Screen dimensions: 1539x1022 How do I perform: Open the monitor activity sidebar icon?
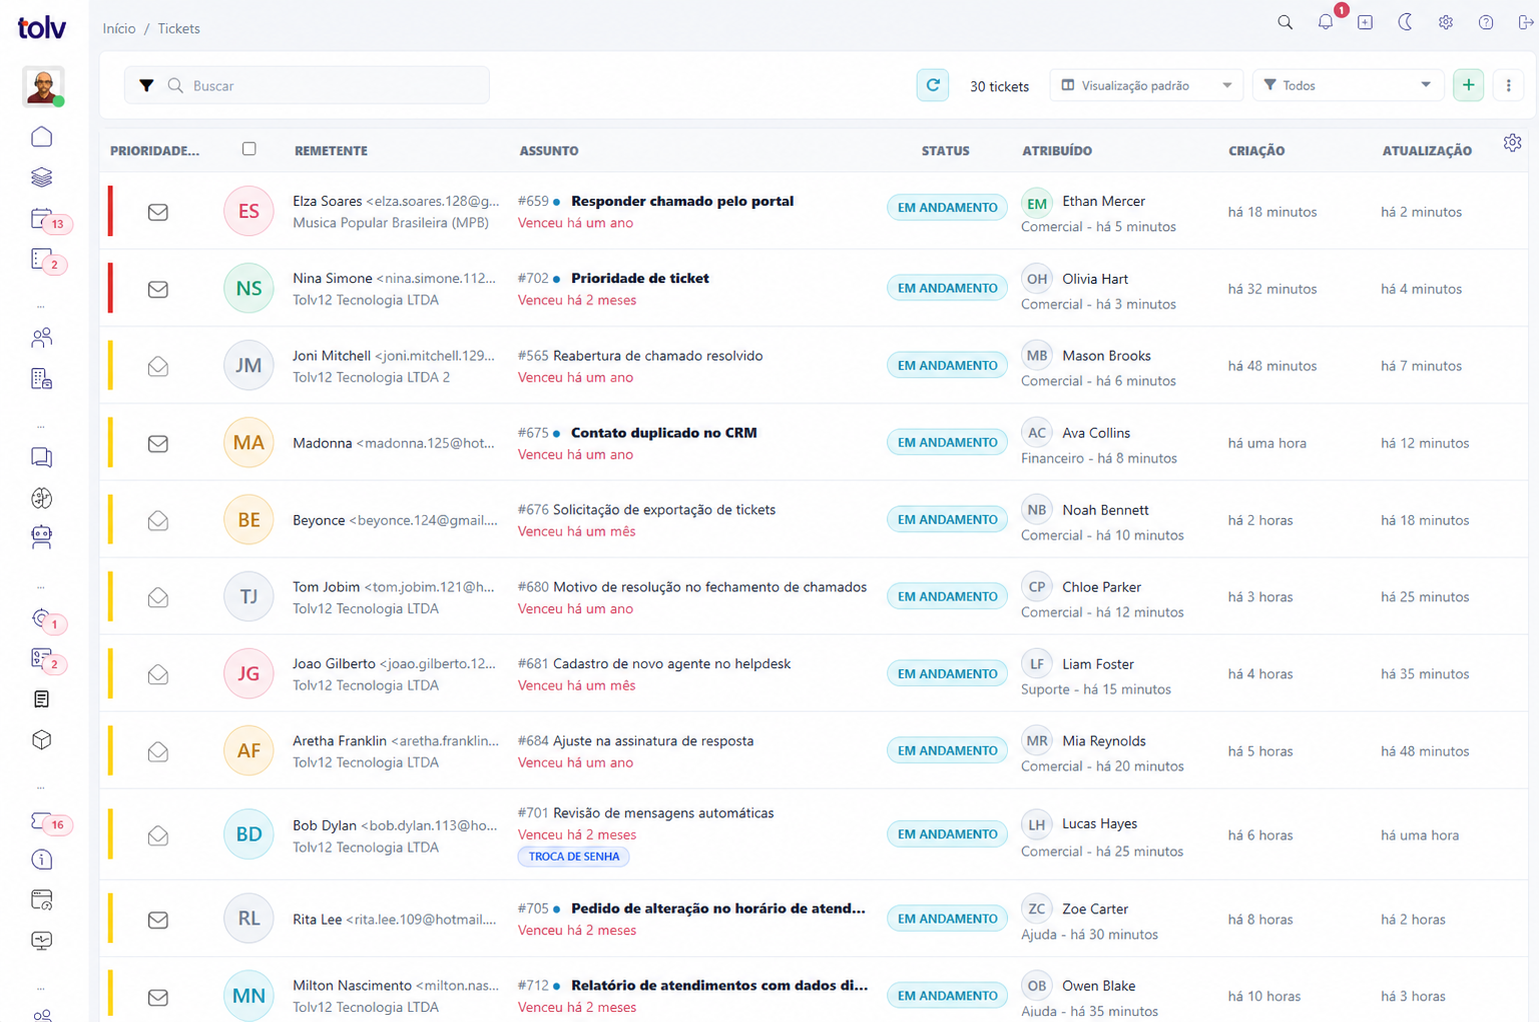point(41,941)
